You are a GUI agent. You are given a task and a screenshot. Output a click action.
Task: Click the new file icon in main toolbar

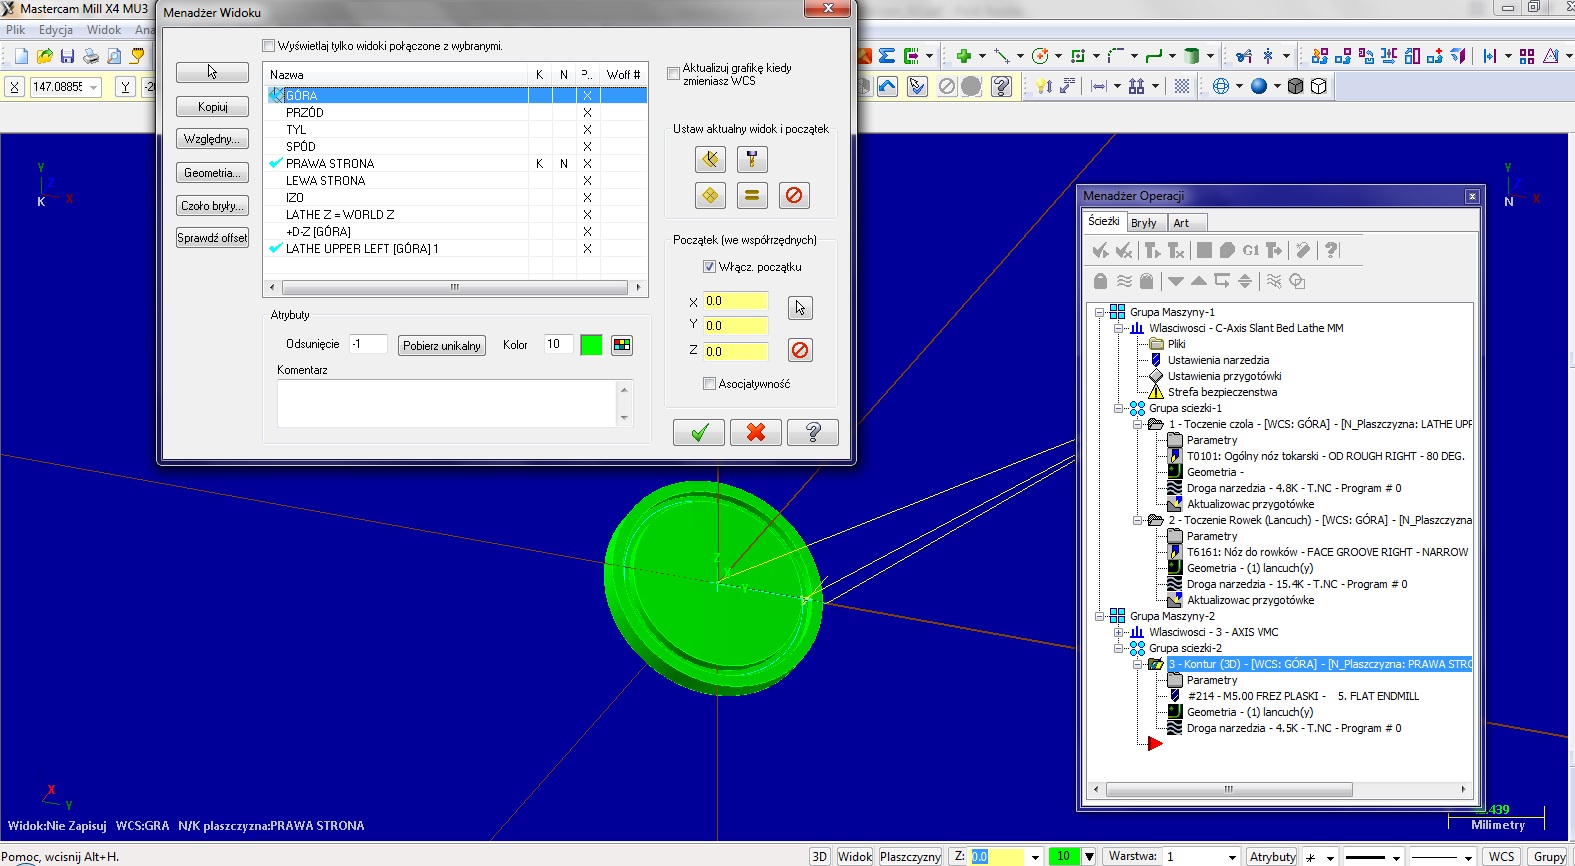click(x=21, y=56)
